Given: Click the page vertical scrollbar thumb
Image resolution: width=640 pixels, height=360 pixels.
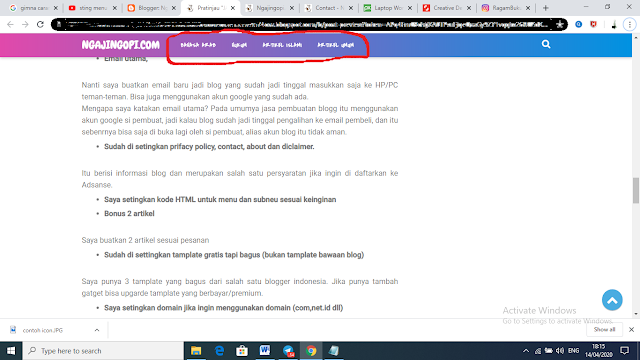Looking at the screenshot, I should (636, 190).
